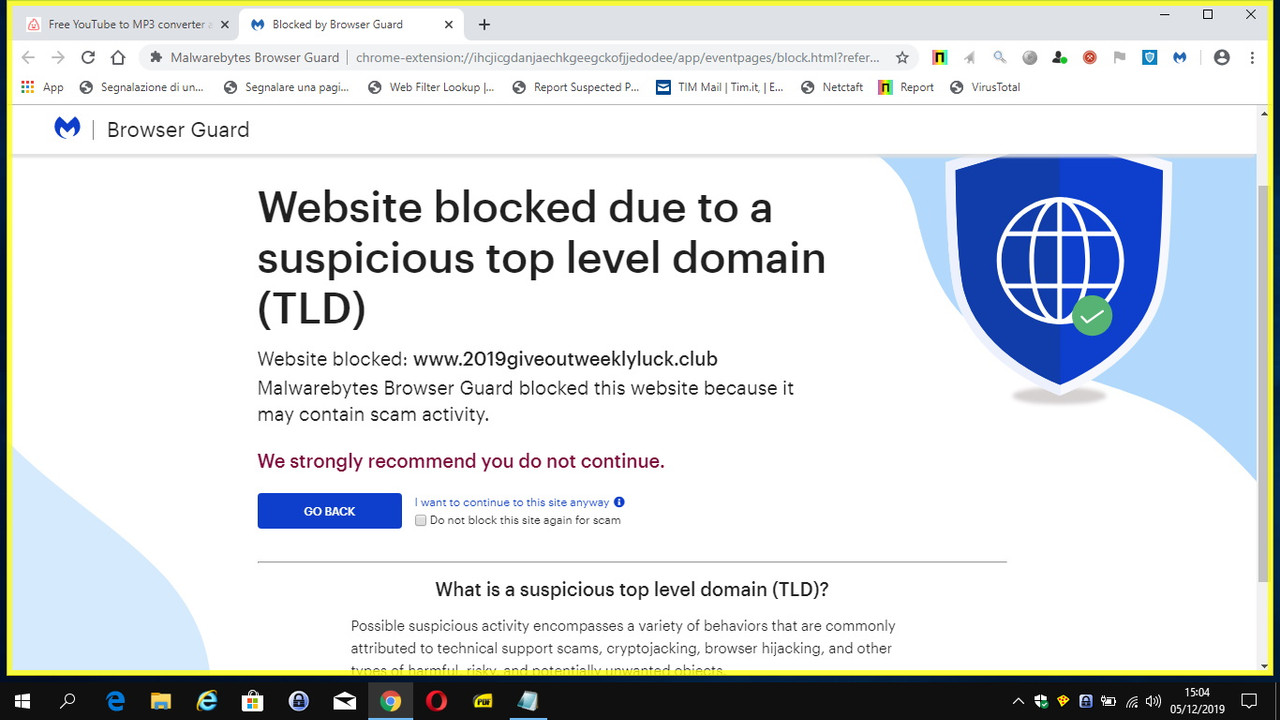
Task: Click the GO BACK button
Action: [x=329, y=511]
